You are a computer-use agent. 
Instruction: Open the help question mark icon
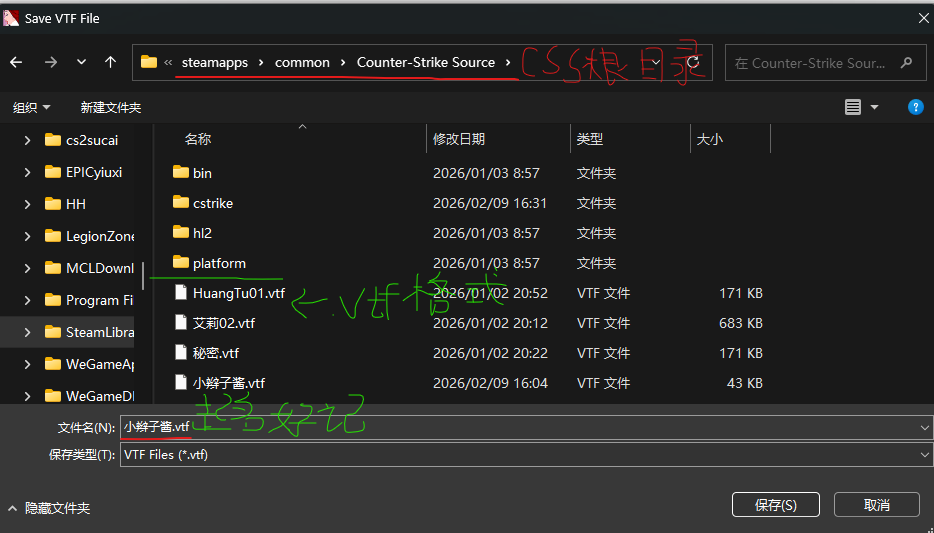pos(916,107)
